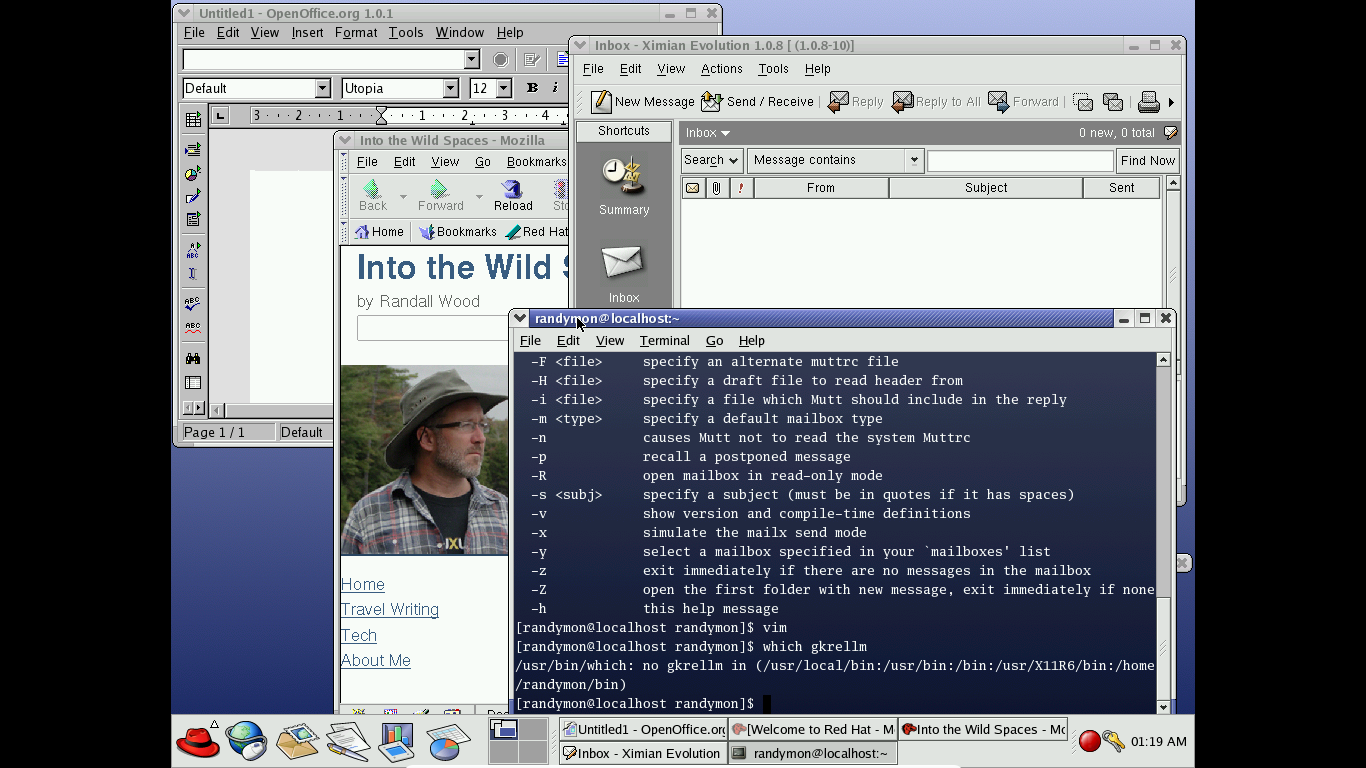Open the font size 12 dropdown
This screenshot has width=1366, height=768.
503,88
